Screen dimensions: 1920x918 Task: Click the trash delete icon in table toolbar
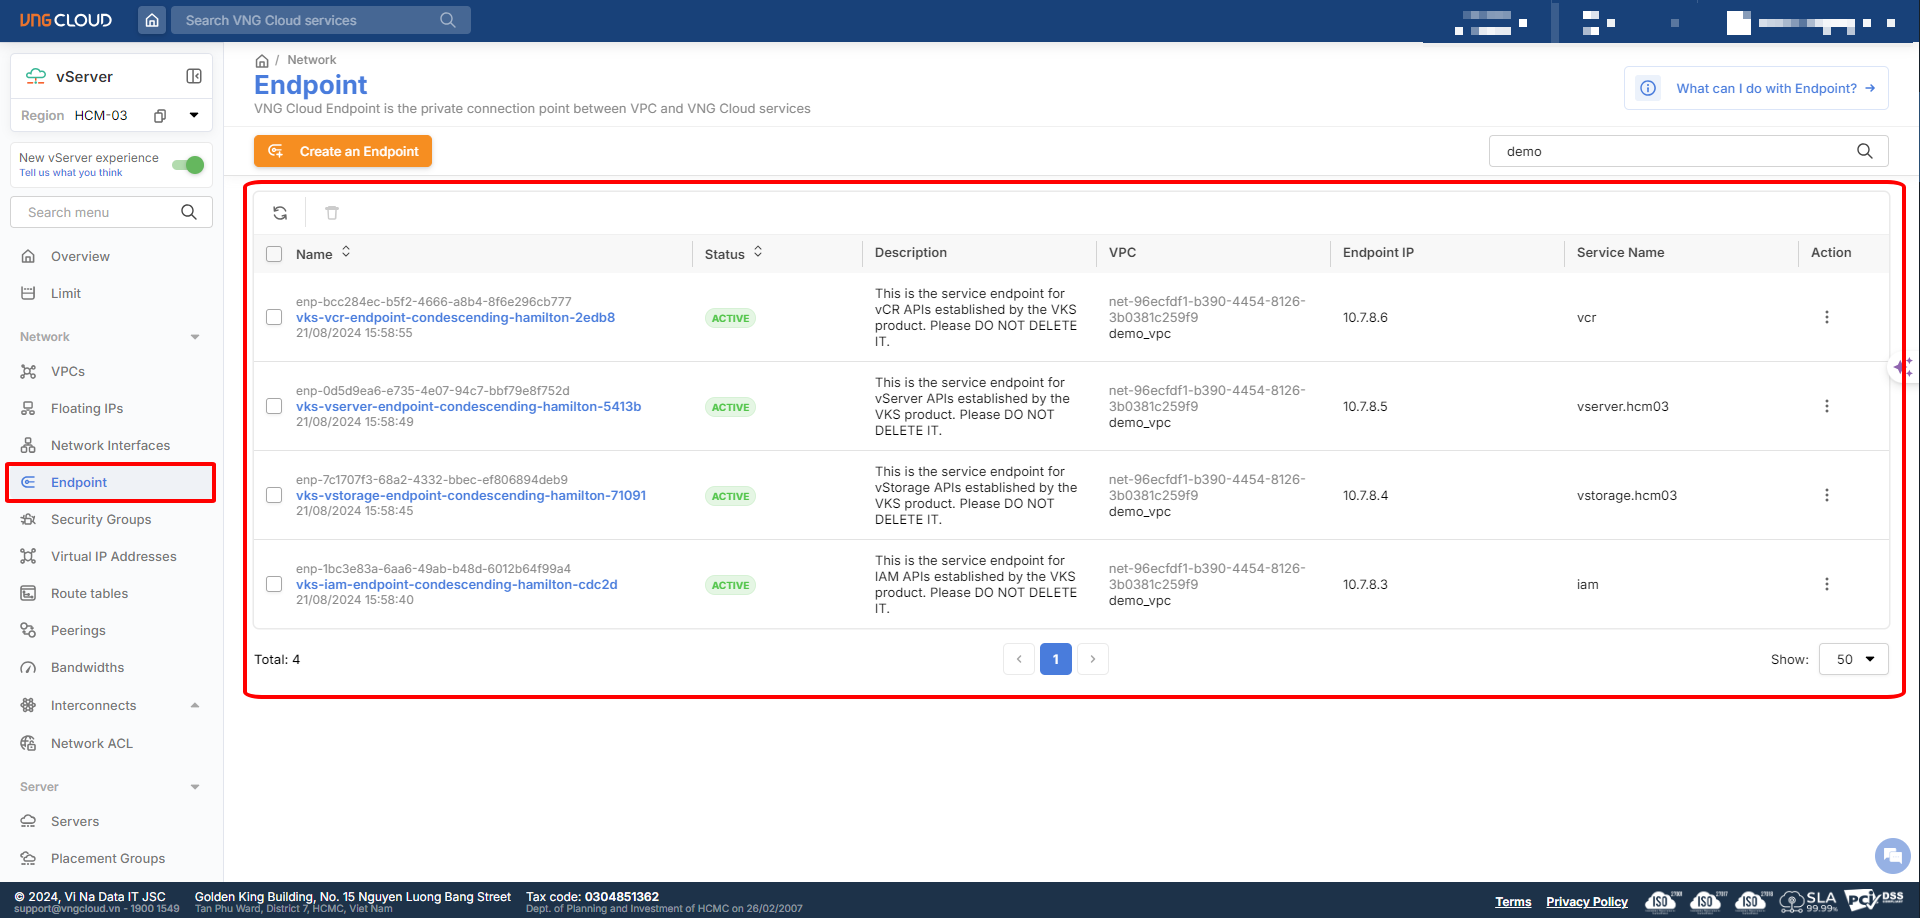coord(332,213)
